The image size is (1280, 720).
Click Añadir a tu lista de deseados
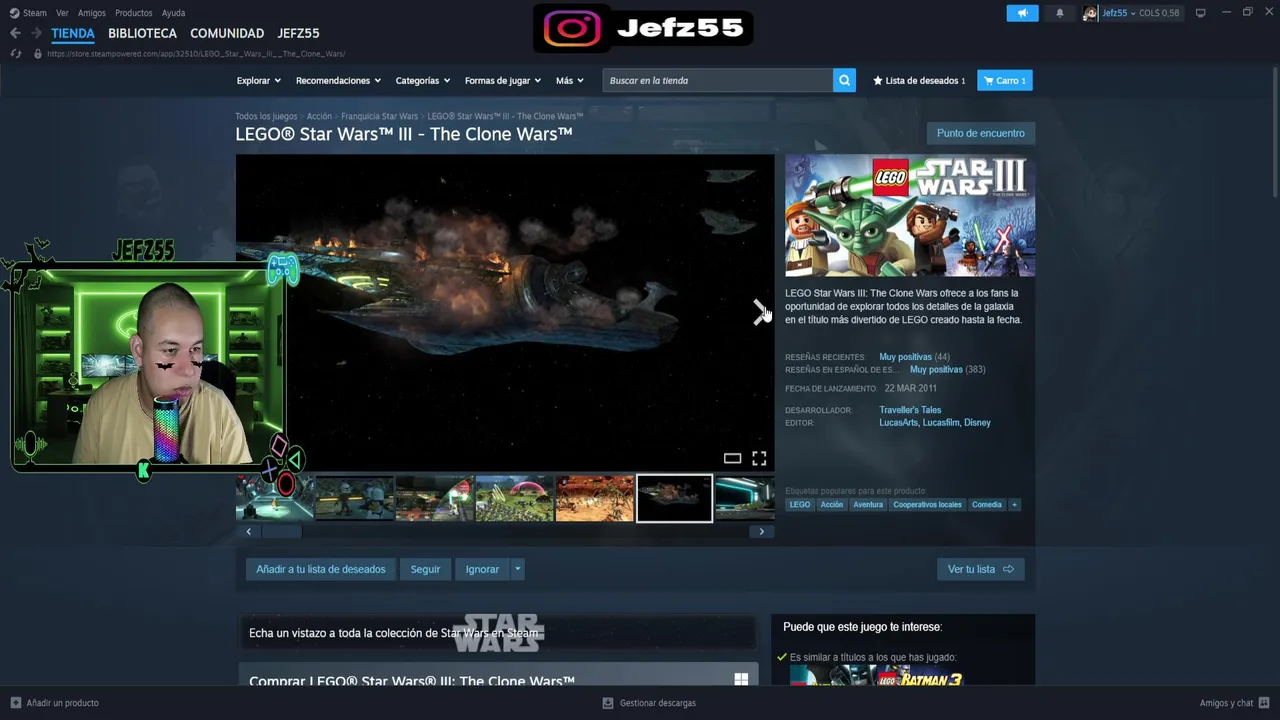point(320,569)
